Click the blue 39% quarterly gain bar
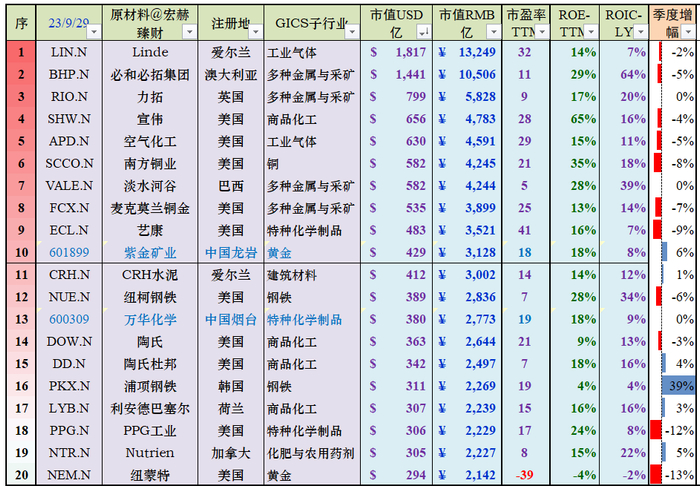Image resolution: width=700 pixels, height=486 pixels. (679, 386)
